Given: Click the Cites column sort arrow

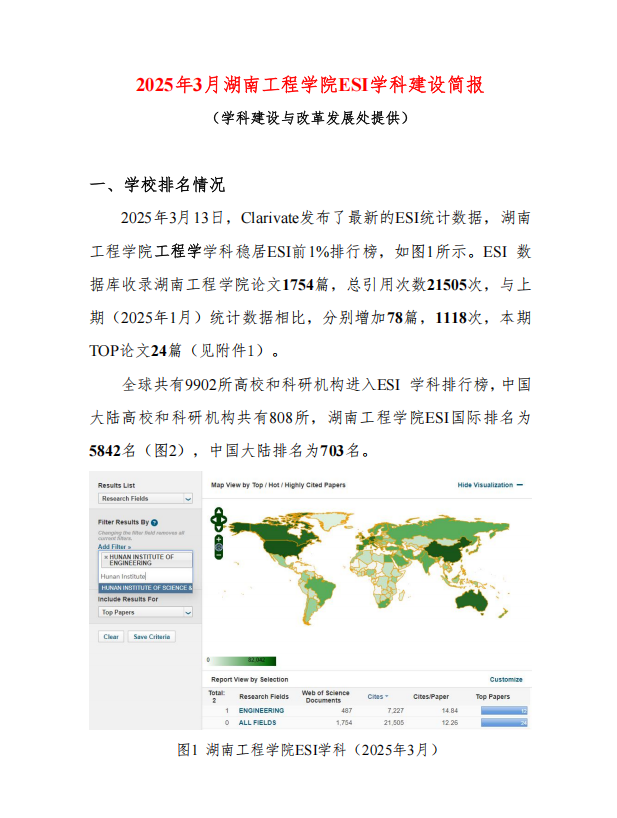Looking at the screenshot, I should (x=387, y=696).
